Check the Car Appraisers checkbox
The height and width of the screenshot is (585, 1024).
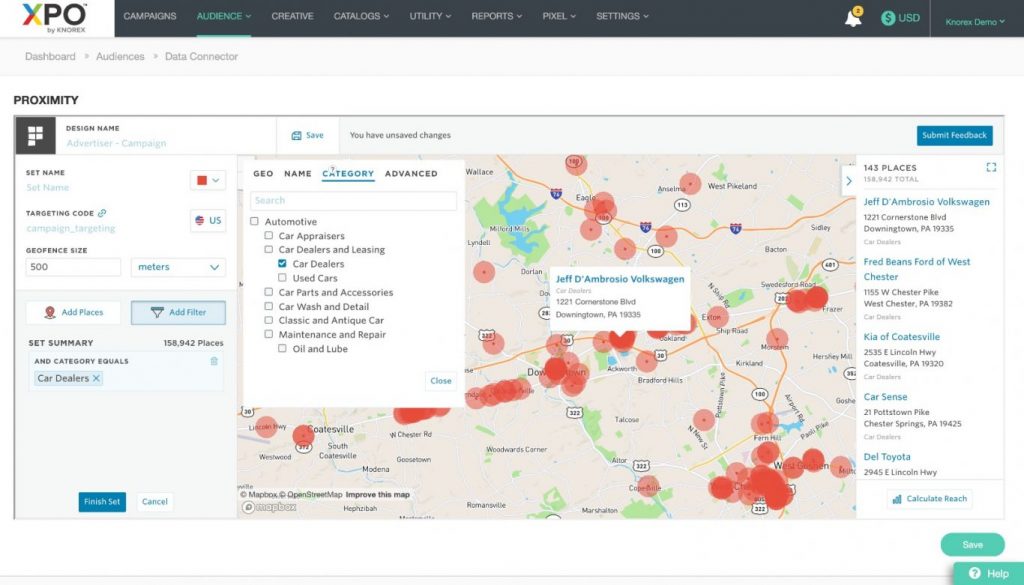[x=268, y=235]
